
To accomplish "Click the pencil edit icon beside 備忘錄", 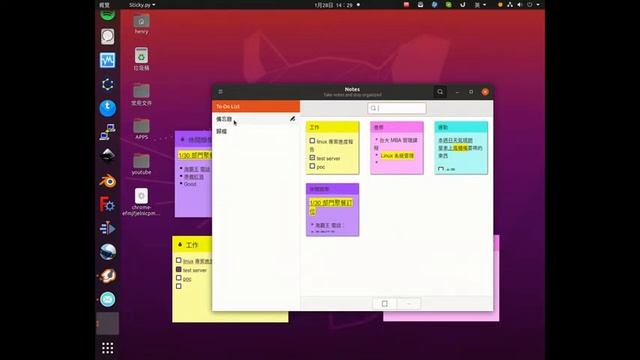I will [292, 119].
